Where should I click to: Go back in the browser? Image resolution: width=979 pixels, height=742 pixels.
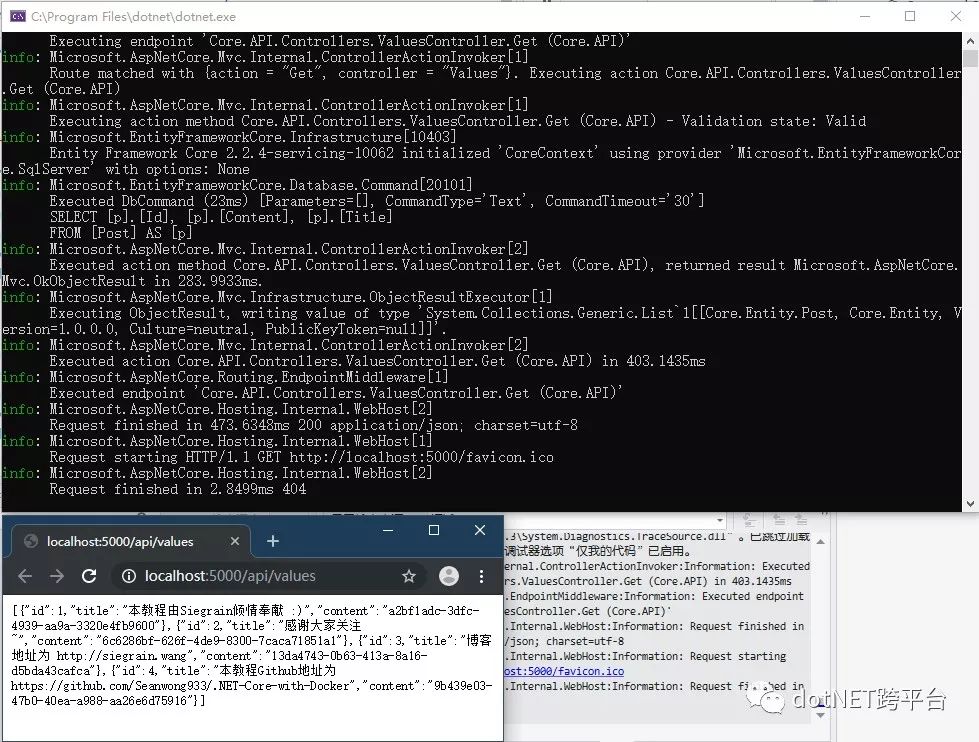(x=25, y=576)
